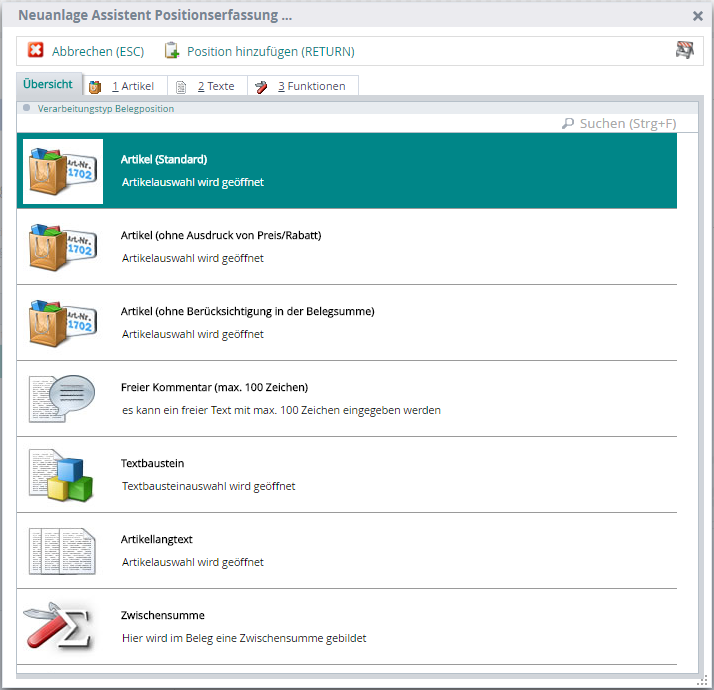714x690 pixels.
Task: Click the red Abbrechen cancel icon
Action: pyautogui.click(x=36, y=51)
